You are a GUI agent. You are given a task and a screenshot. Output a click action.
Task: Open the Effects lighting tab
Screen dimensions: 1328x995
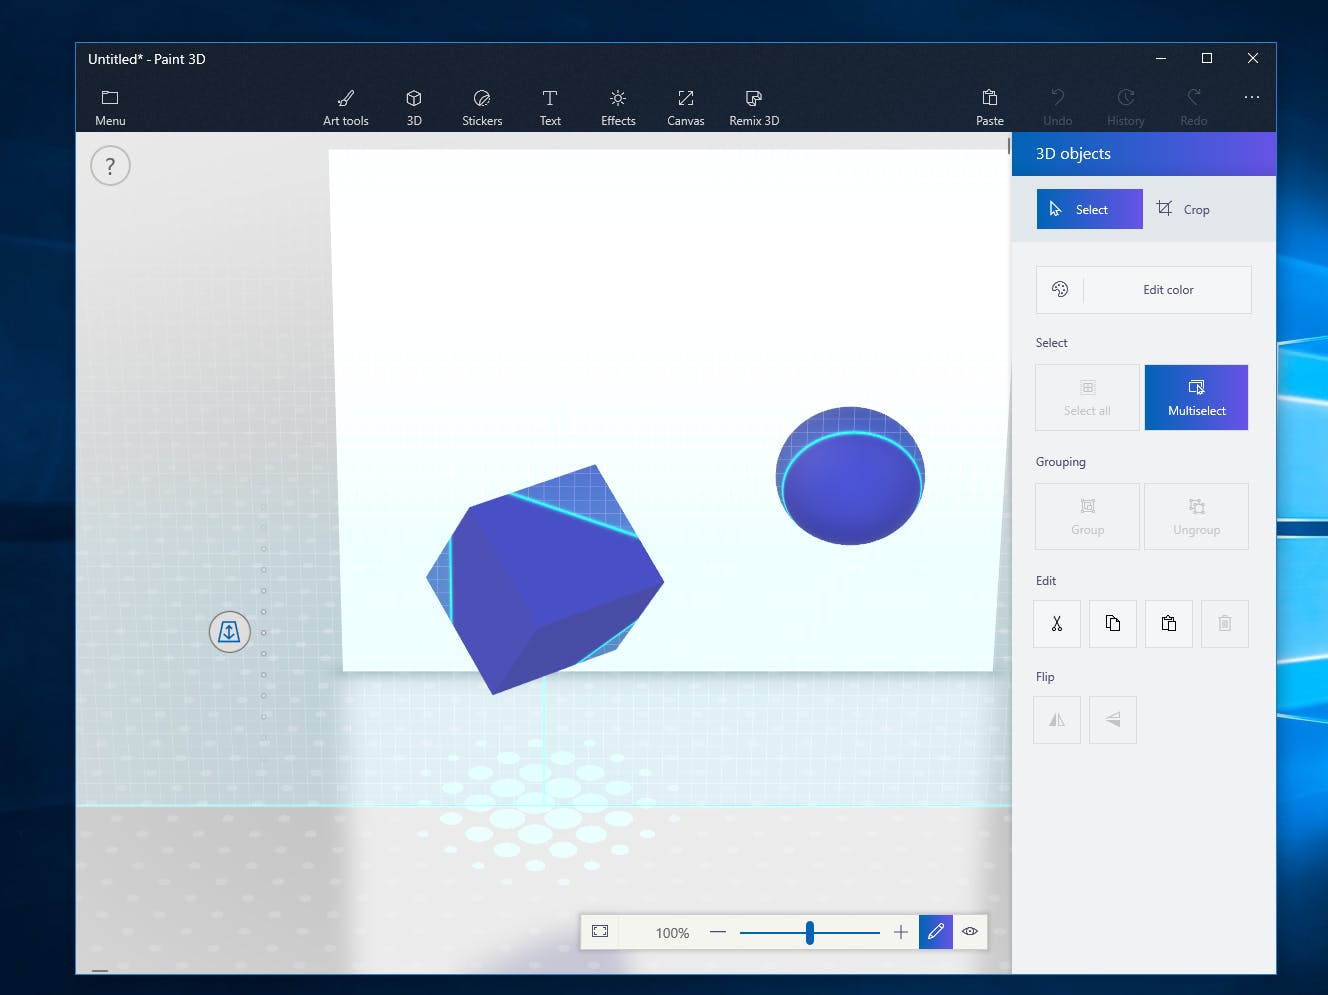pos(618,107)
